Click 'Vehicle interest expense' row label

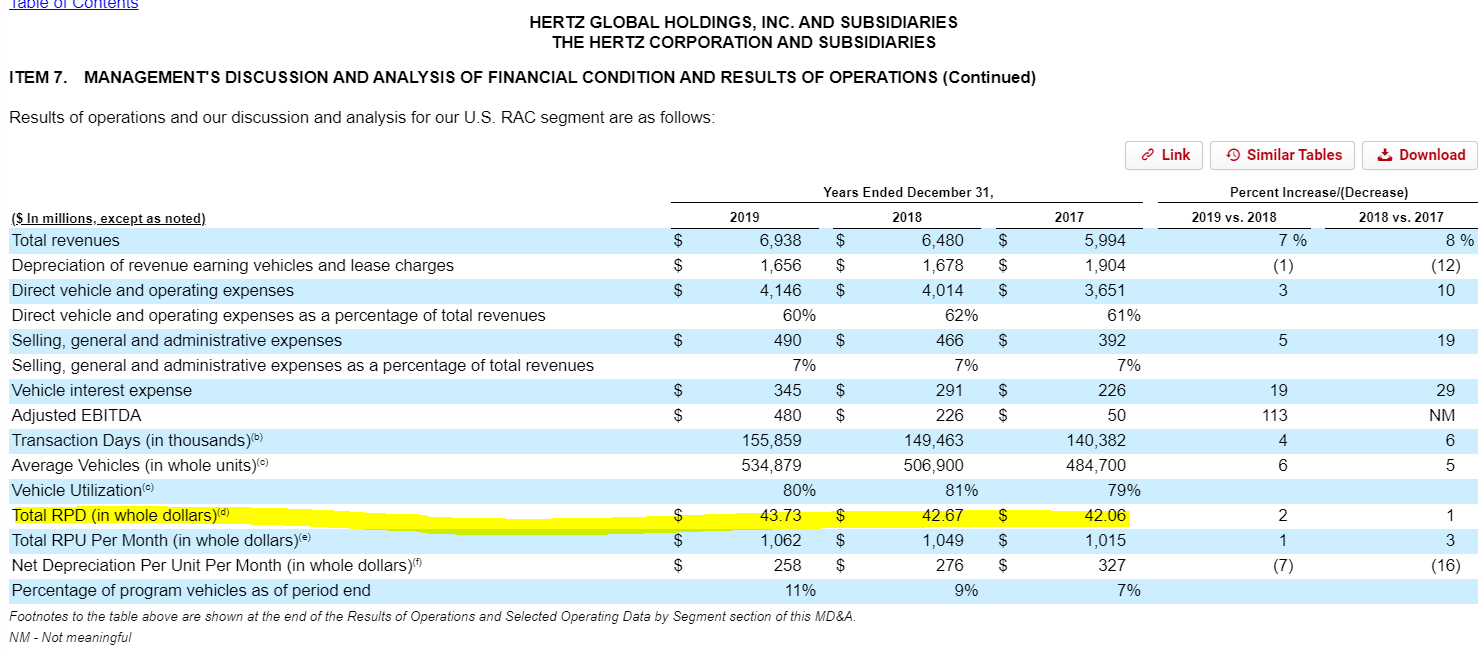click(x=101, y=390)
